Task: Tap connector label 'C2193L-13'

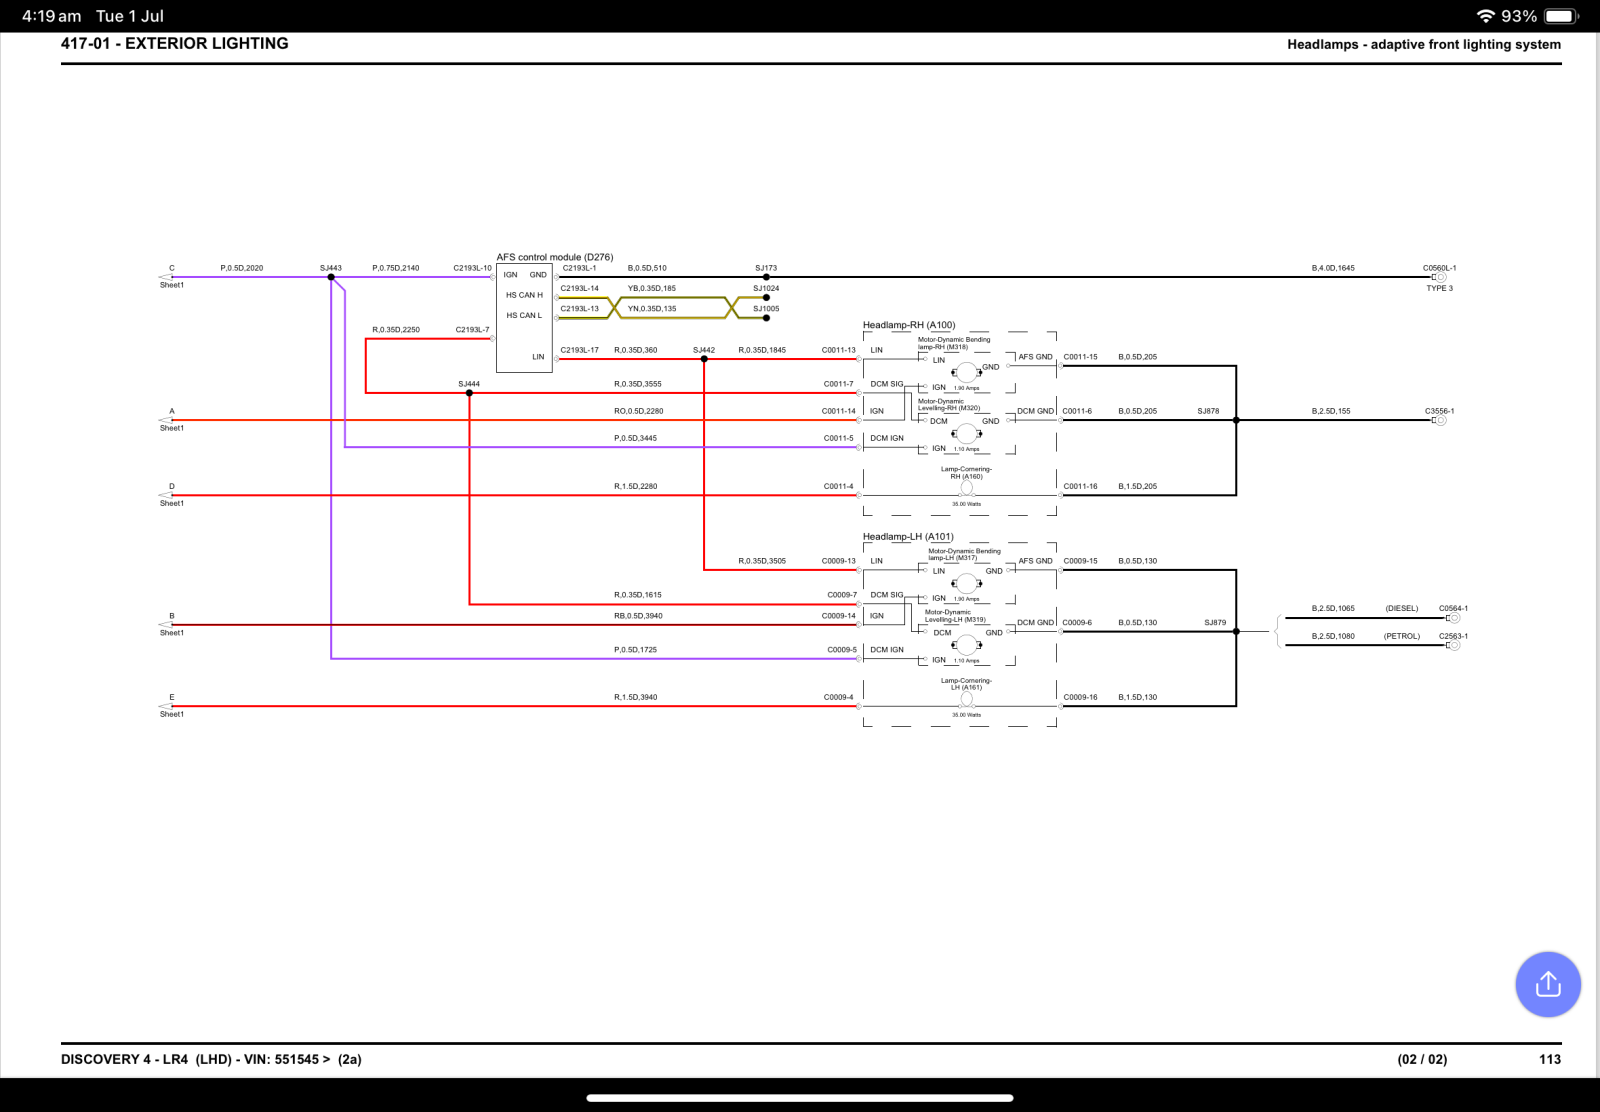Action: click(x=580, y=308)
